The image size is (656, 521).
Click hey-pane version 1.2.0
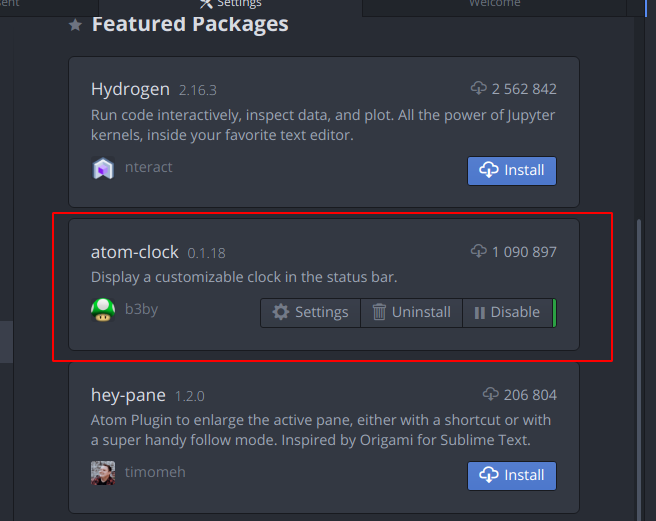[x=190, y=396]
